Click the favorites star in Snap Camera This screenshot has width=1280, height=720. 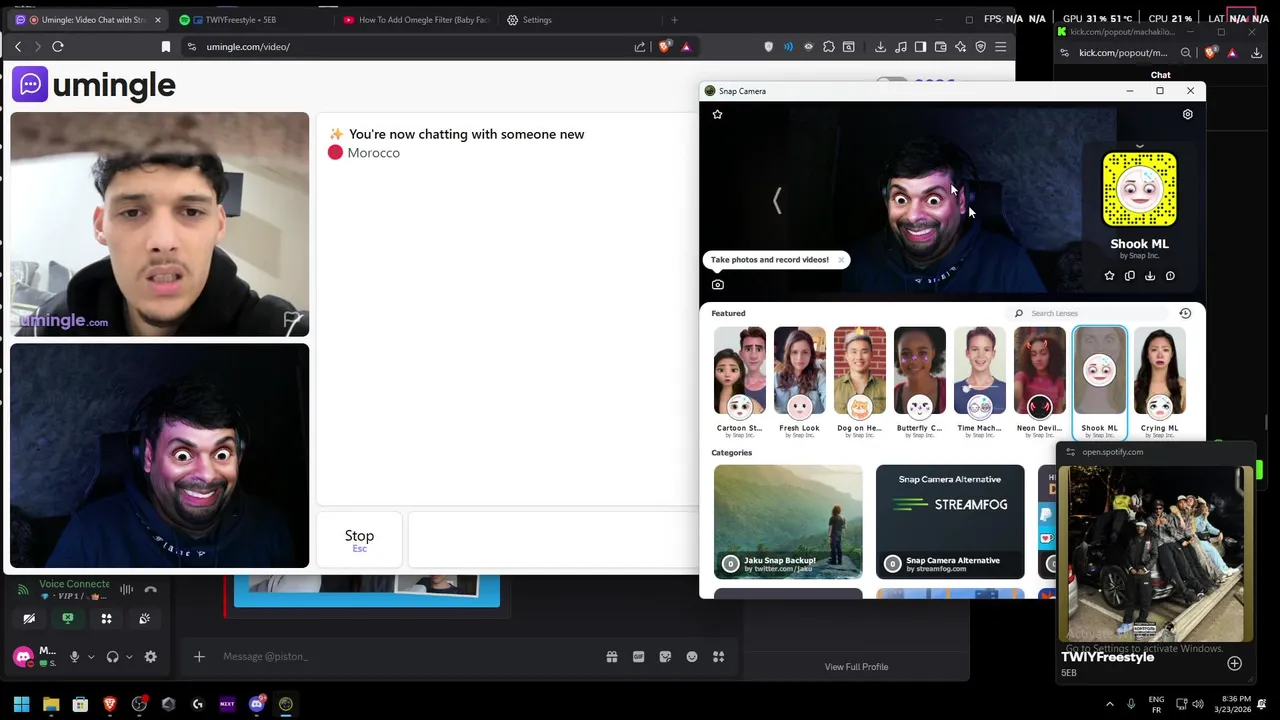pos(717,114)
